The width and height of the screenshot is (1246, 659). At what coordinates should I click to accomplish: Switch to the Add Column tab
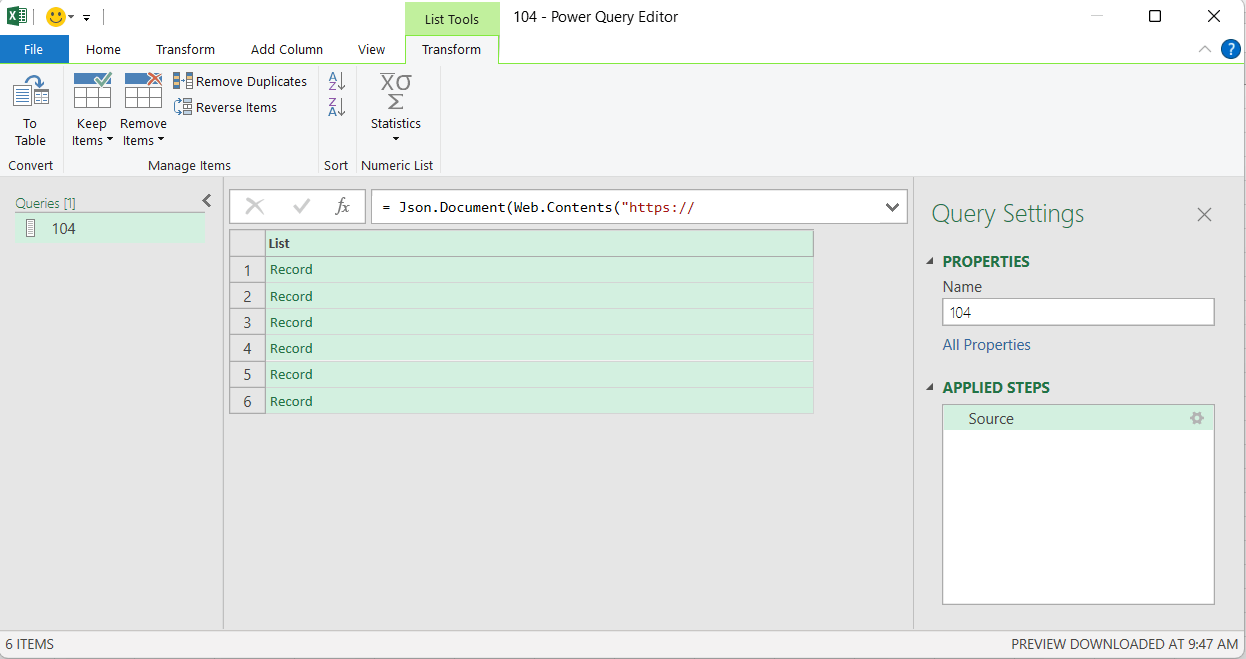287,49
